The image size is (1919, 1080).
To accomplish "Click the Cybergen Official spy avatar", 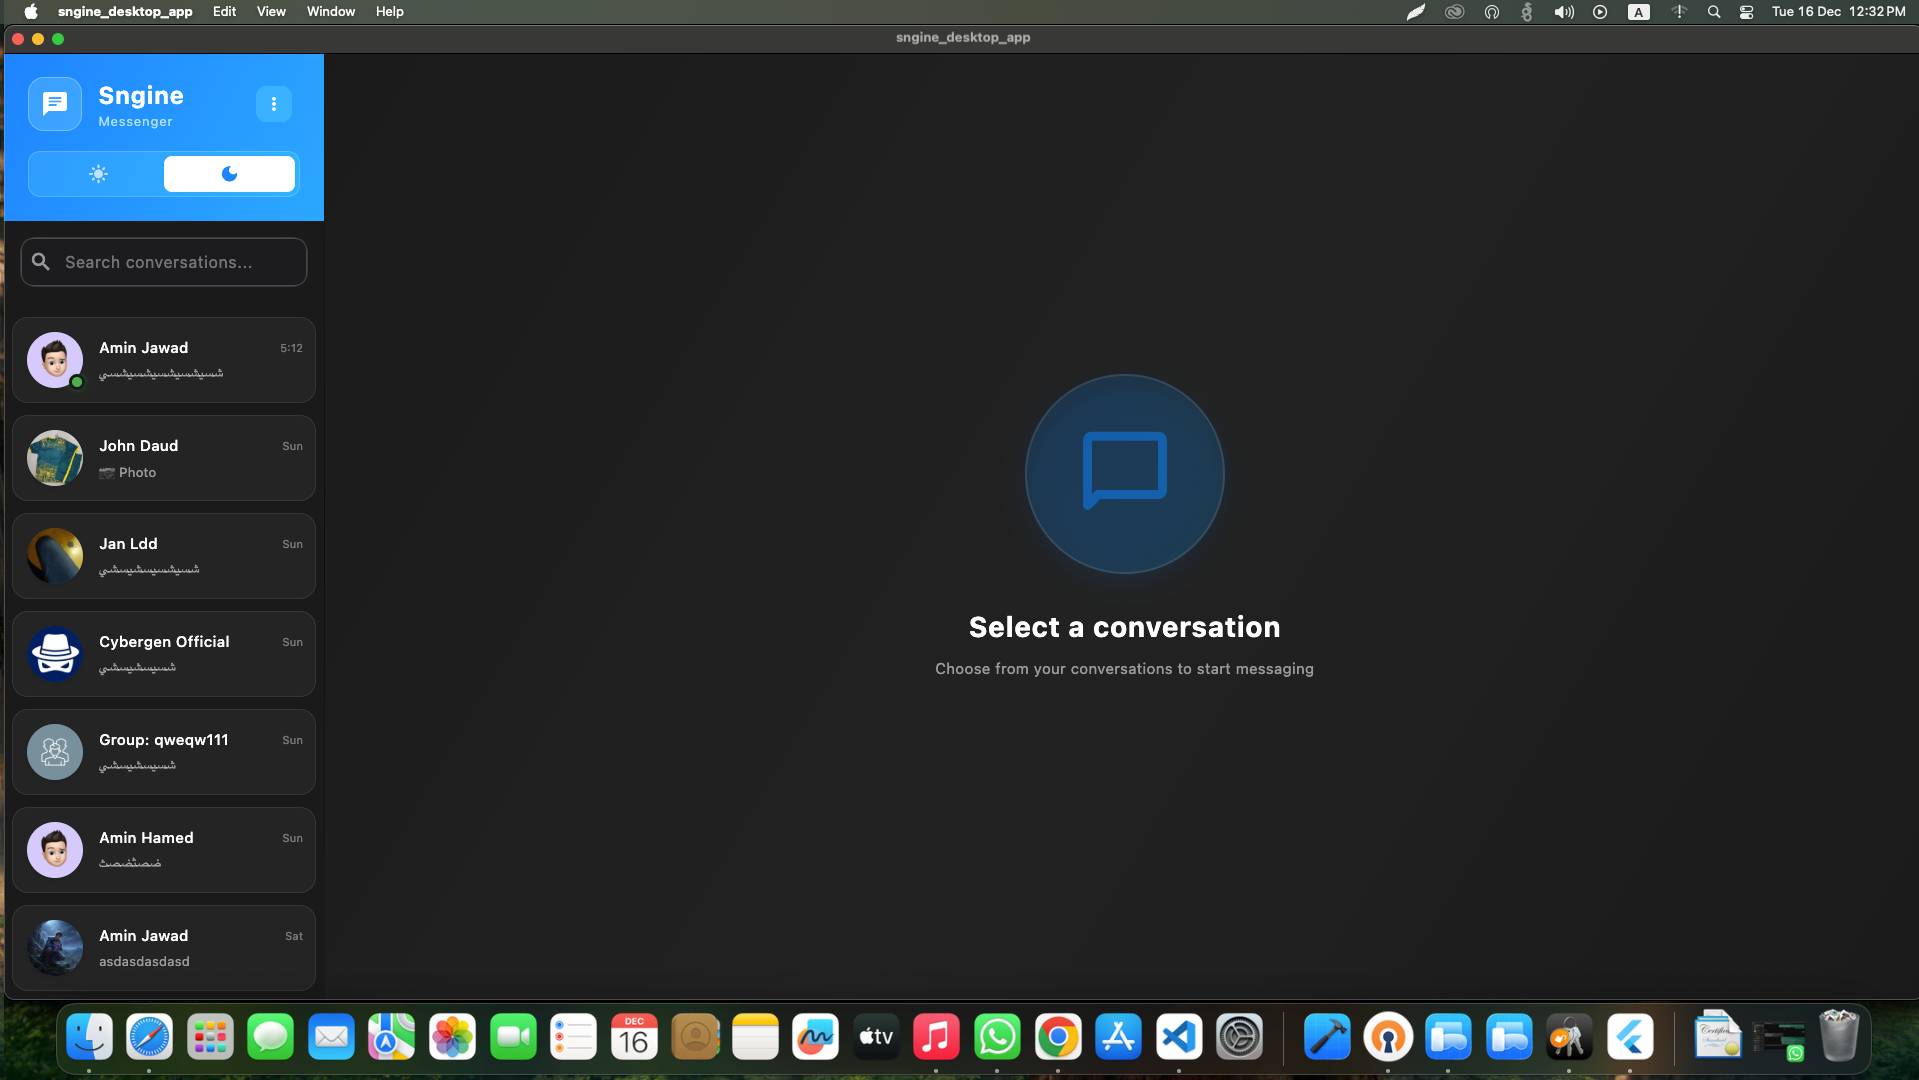I will pos(54,654).
